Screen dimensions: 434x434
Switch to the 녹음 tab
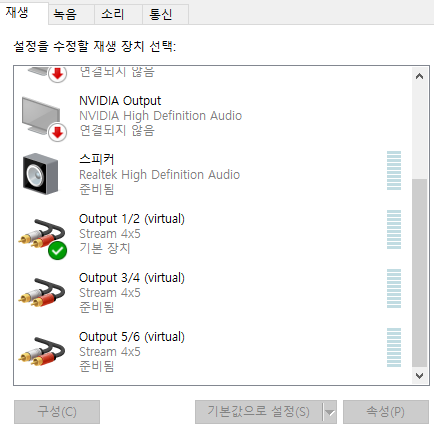pyautogui.click(x=65, y=14)
